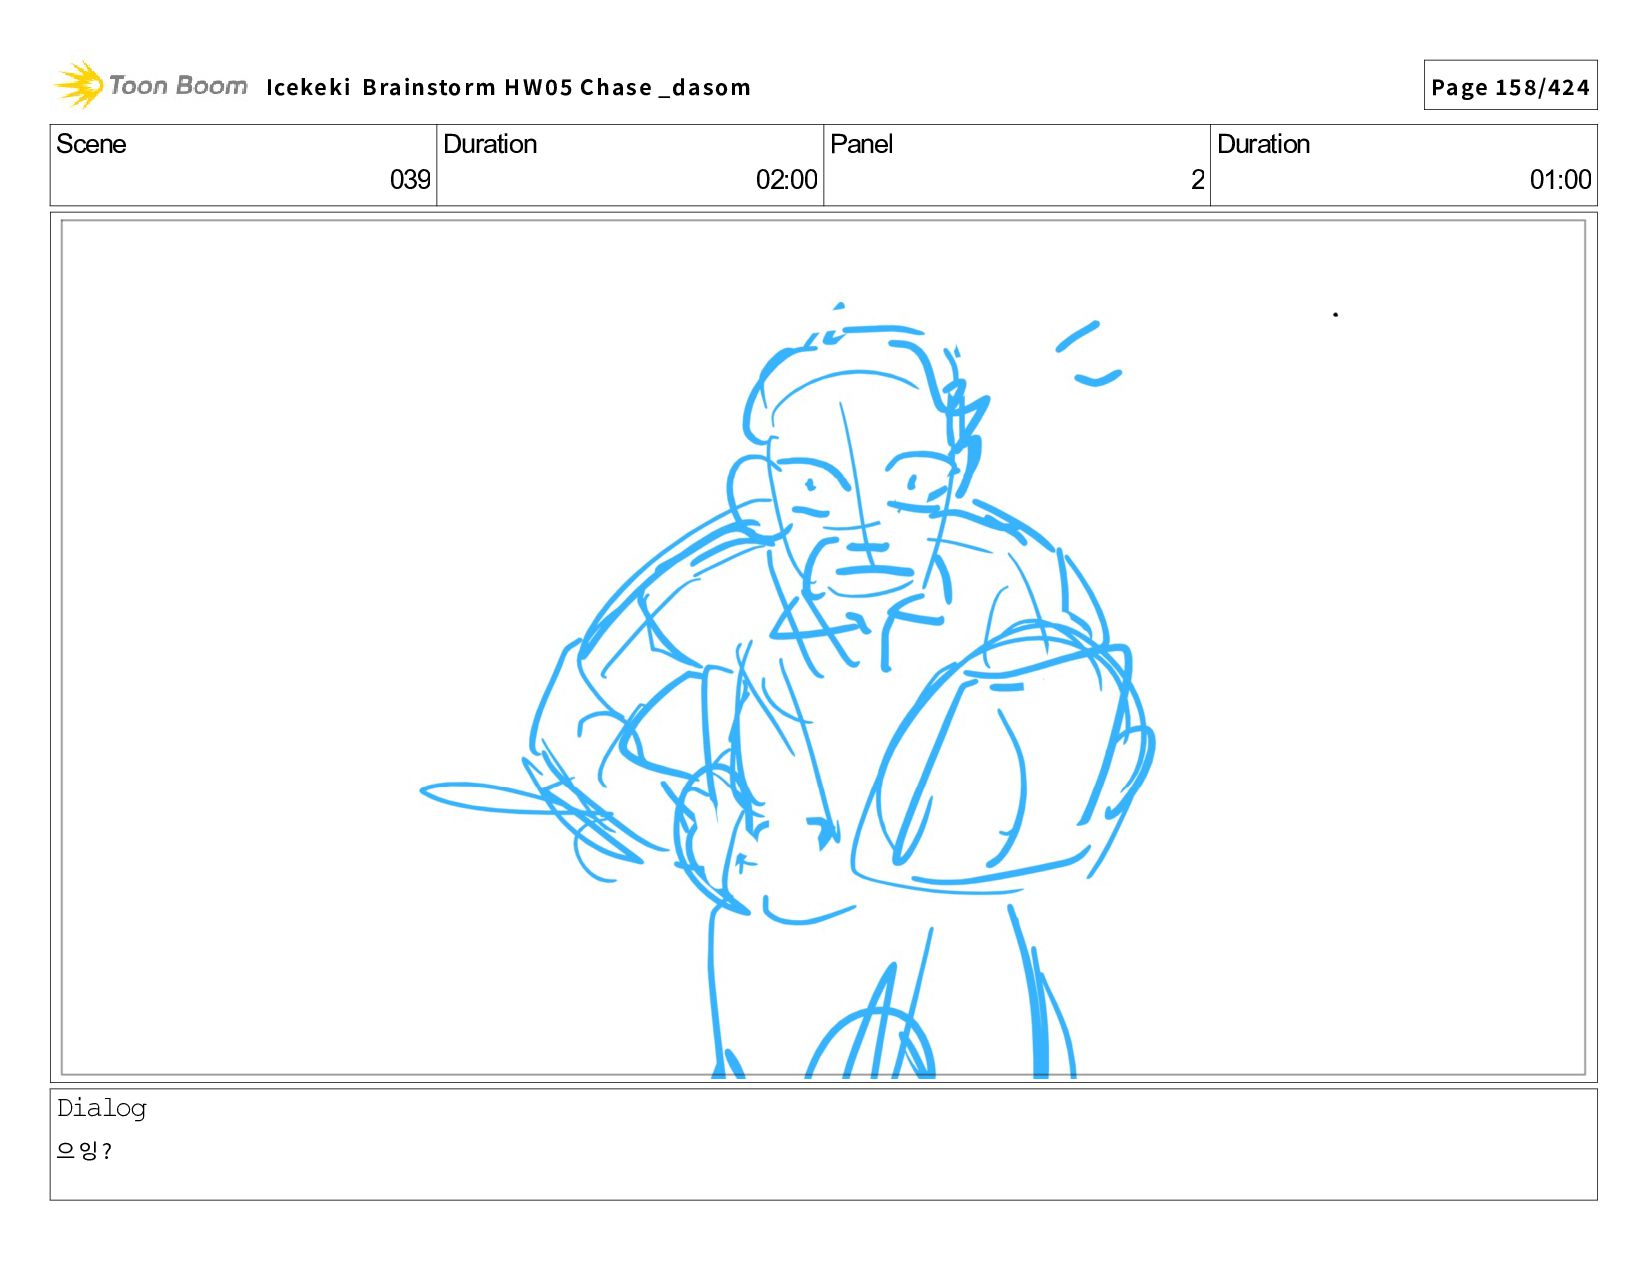Image resolution: width=1650 pixels, height=1275 pixels.
Task: Click the 'Duration' label beside Scene
Action: (x=490, y=144)
